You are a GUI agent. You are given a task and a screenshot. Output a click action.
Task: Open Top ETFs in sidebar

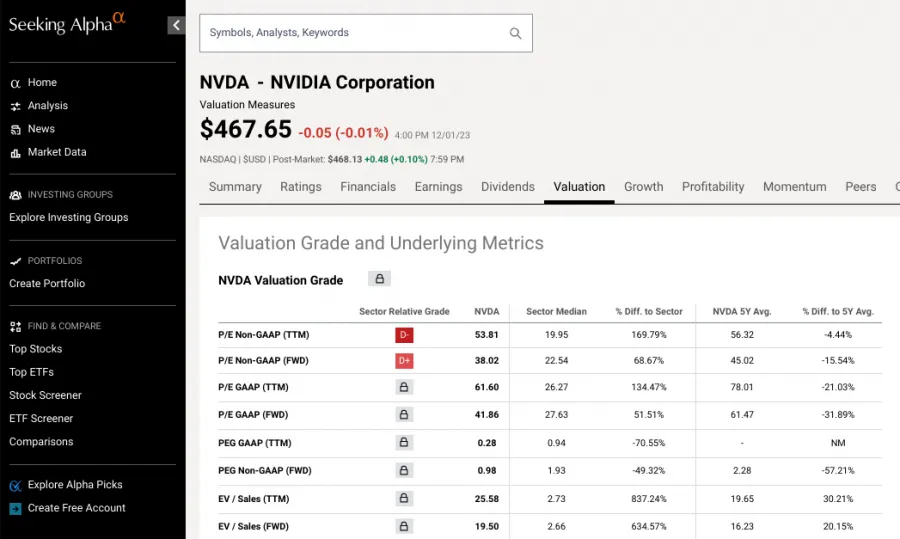pos(32,372)
